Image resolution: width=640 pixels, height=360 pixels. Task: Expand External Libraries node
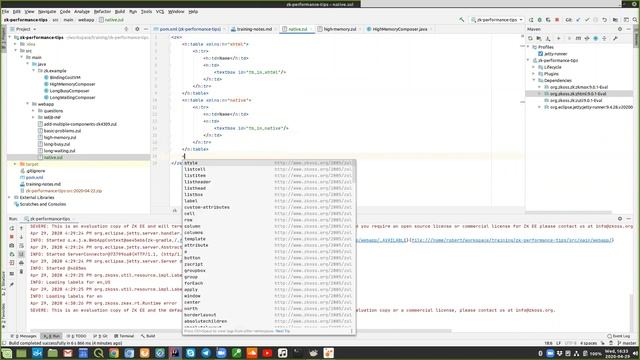[x=9, y=198]
